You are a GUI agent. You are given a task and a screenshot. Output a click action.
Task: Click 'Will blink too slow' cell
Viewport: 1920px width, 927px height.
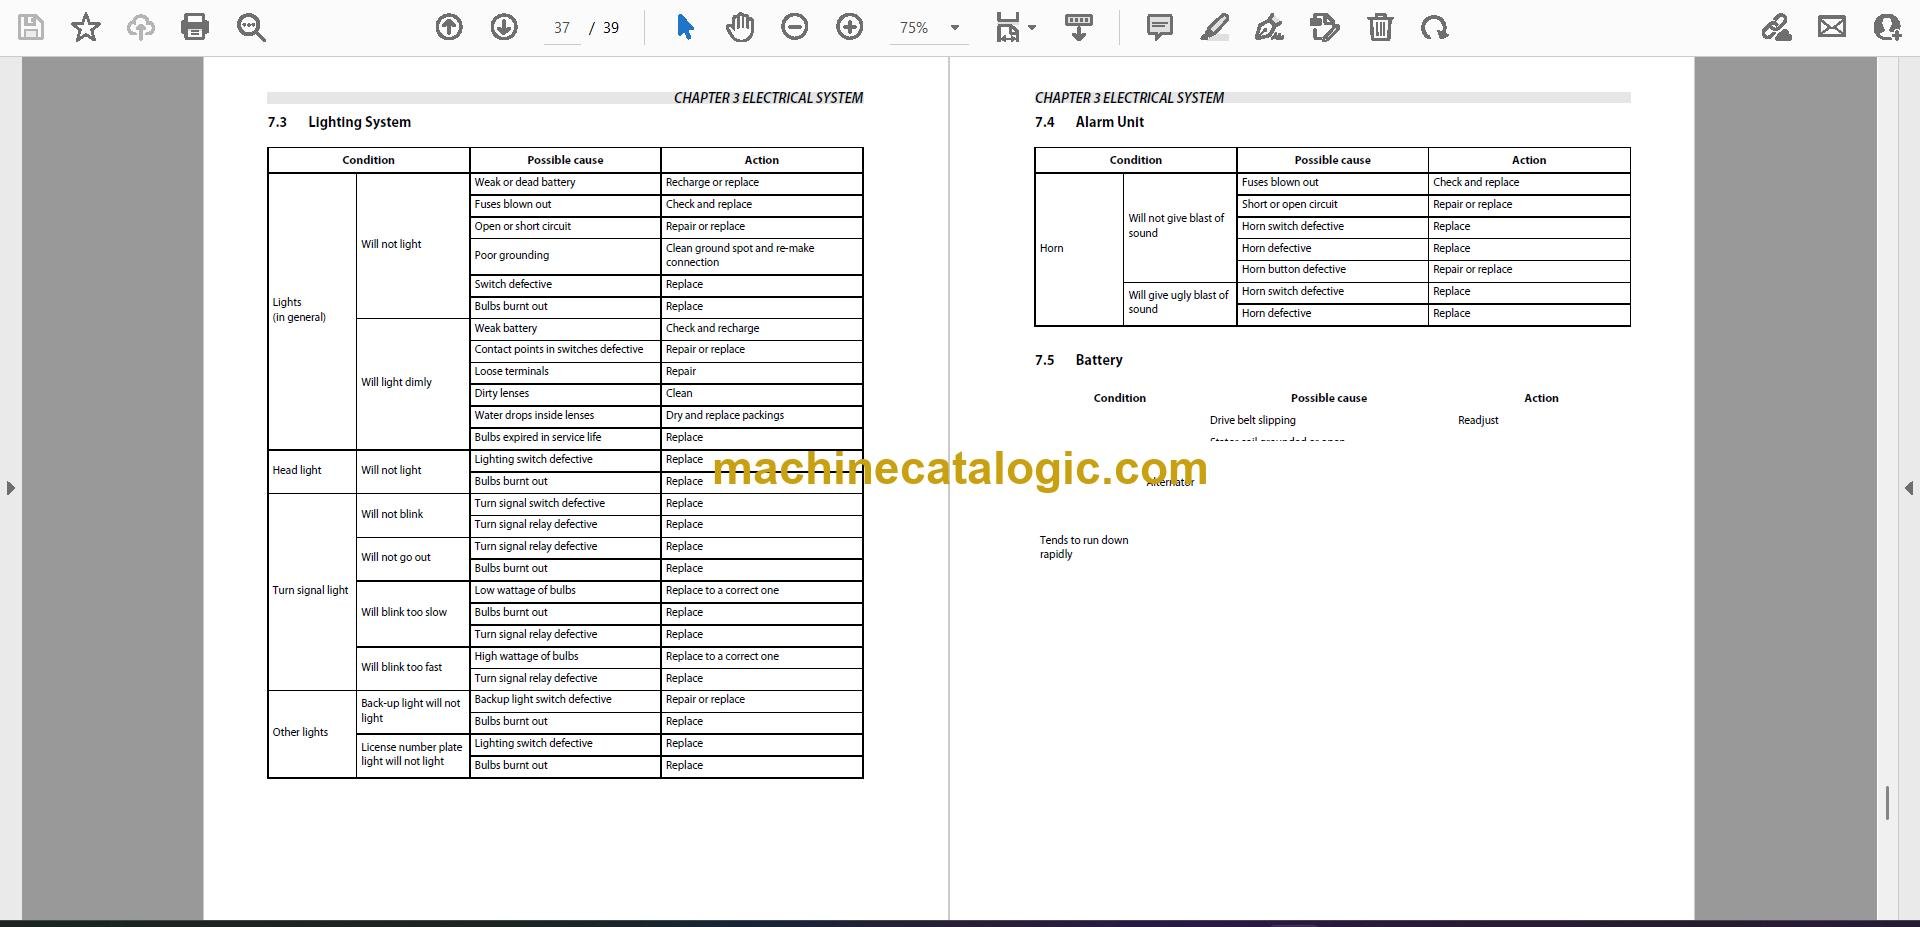pyautogui.click(x=413, y=613)
